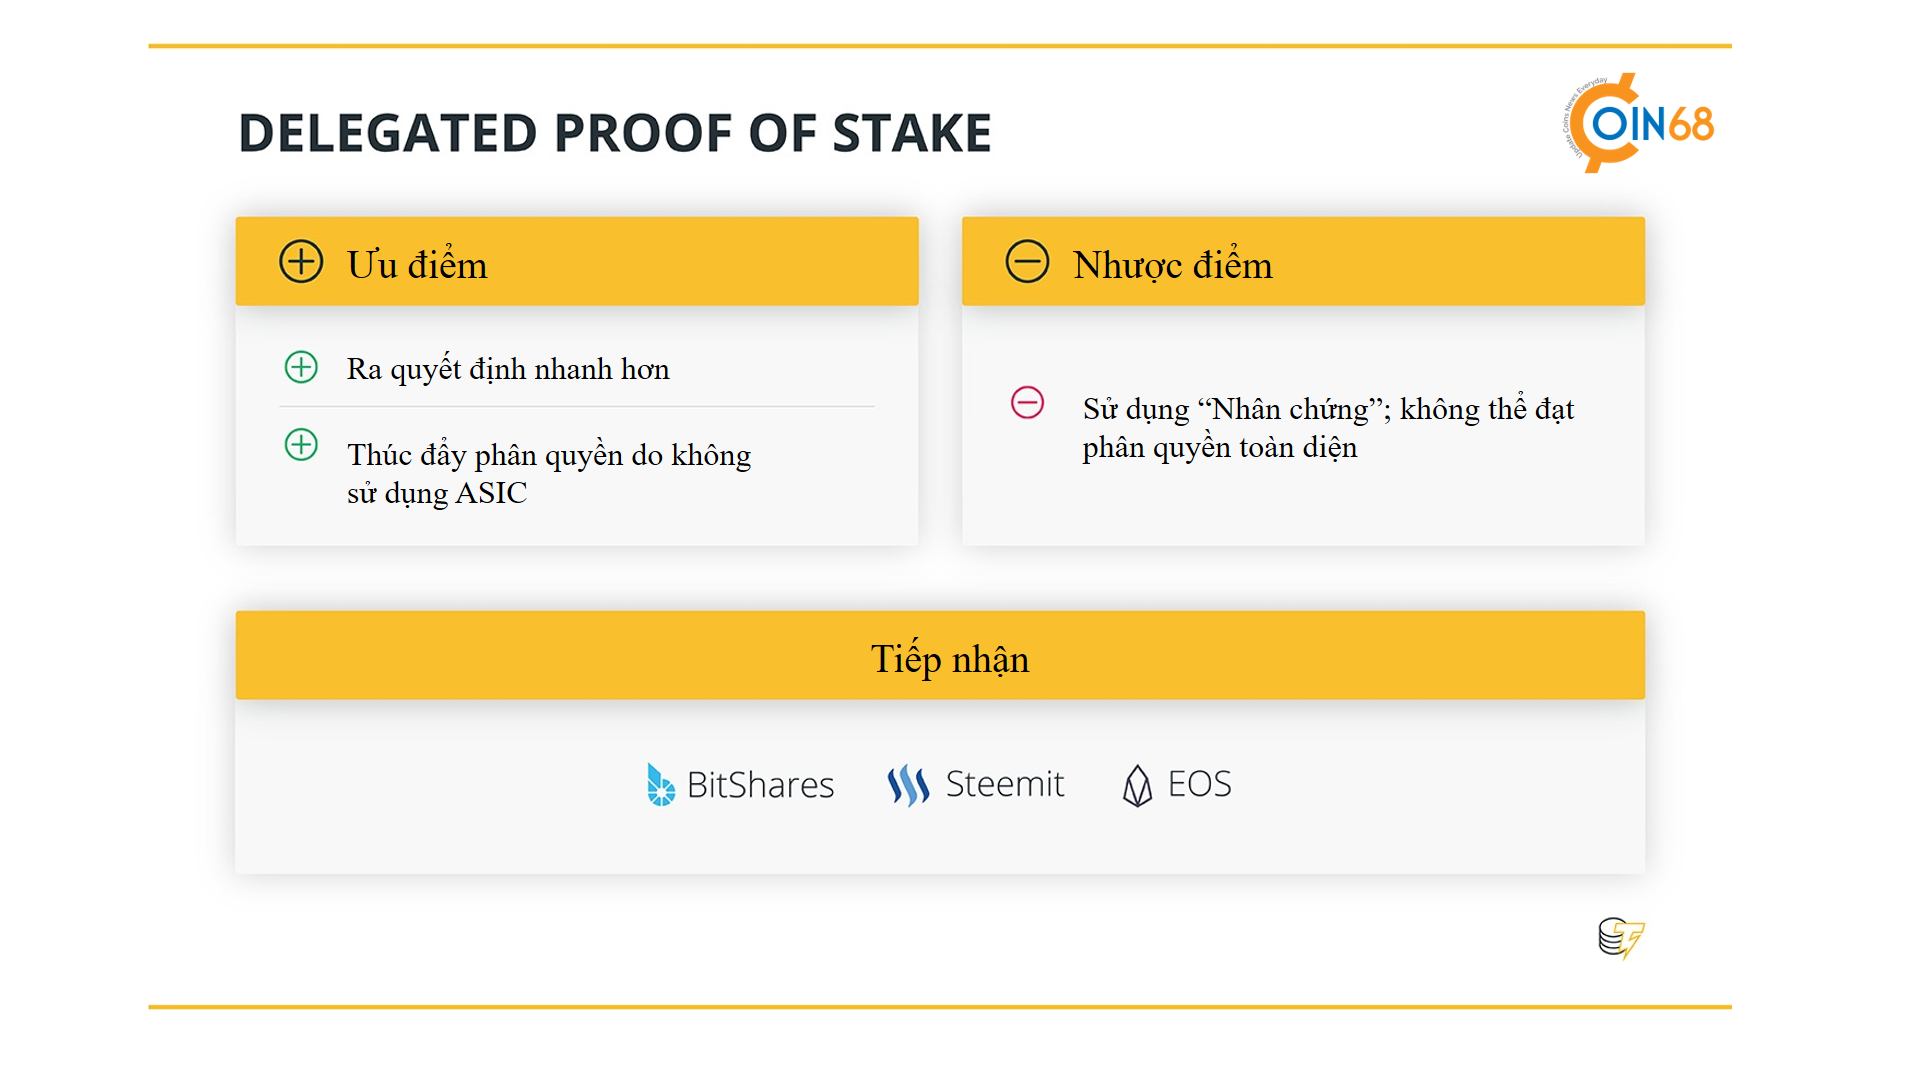Click green plus icon next to Ra quyết định
Image resolution: width=1920 pixels, height=1080 pixels.
(x=301, y=367)
